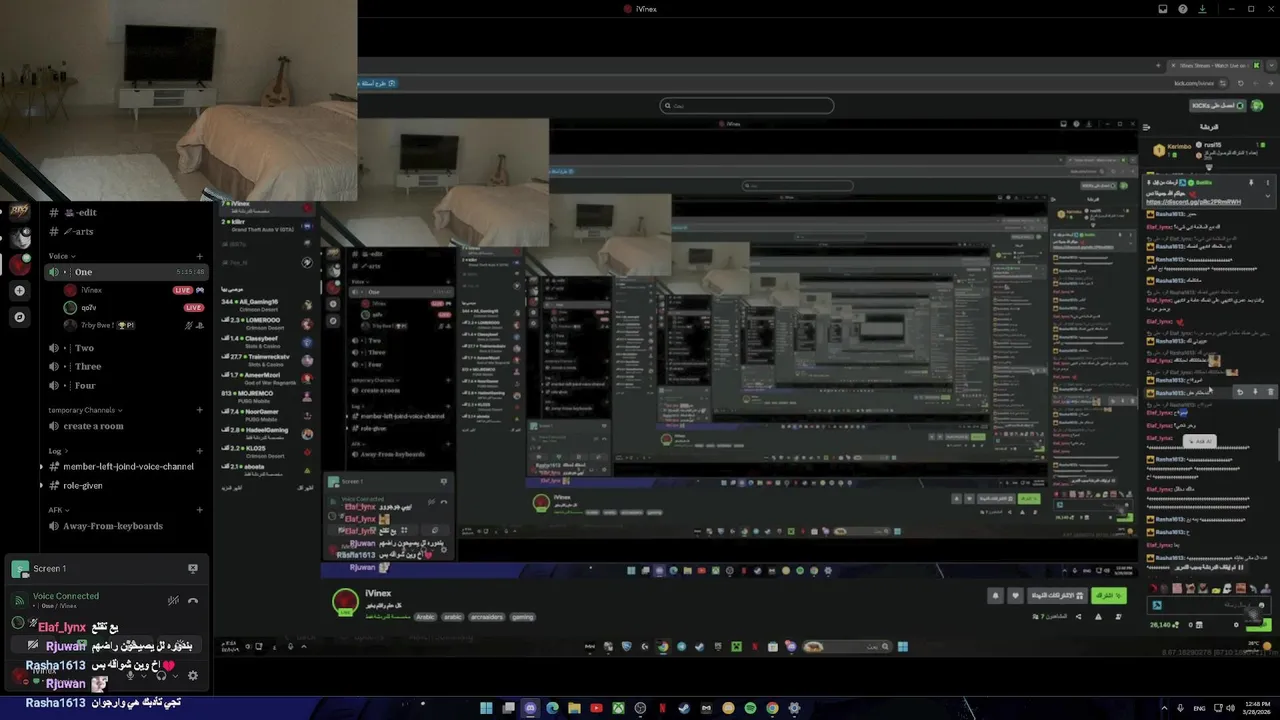Toggle pin icon on pinned chat message

(1251, 183)
